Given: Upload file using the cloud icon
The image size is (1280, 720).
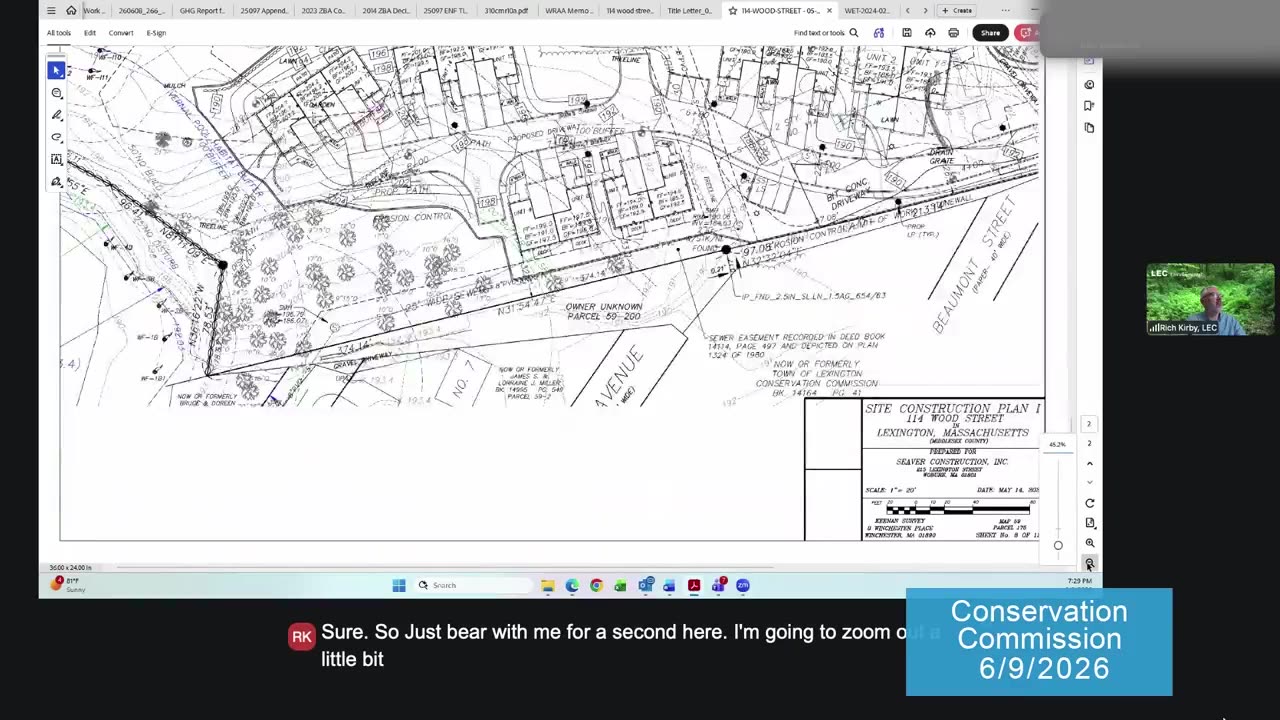Looking at the screenshot, I should pyautogui.click(x=930, y=32).
